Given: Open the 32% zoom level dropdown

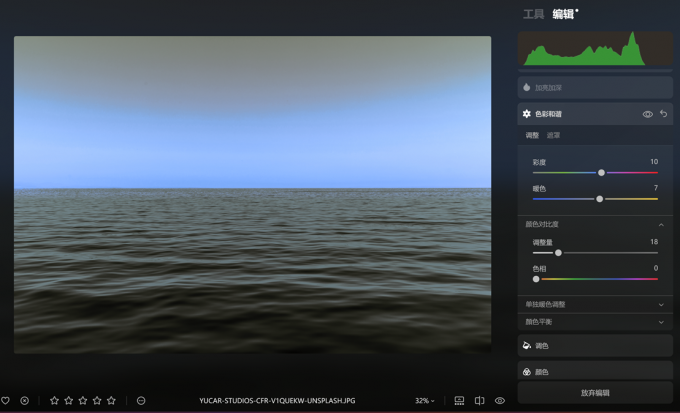Looking at the screenshot, I should [x=425, y=401].
